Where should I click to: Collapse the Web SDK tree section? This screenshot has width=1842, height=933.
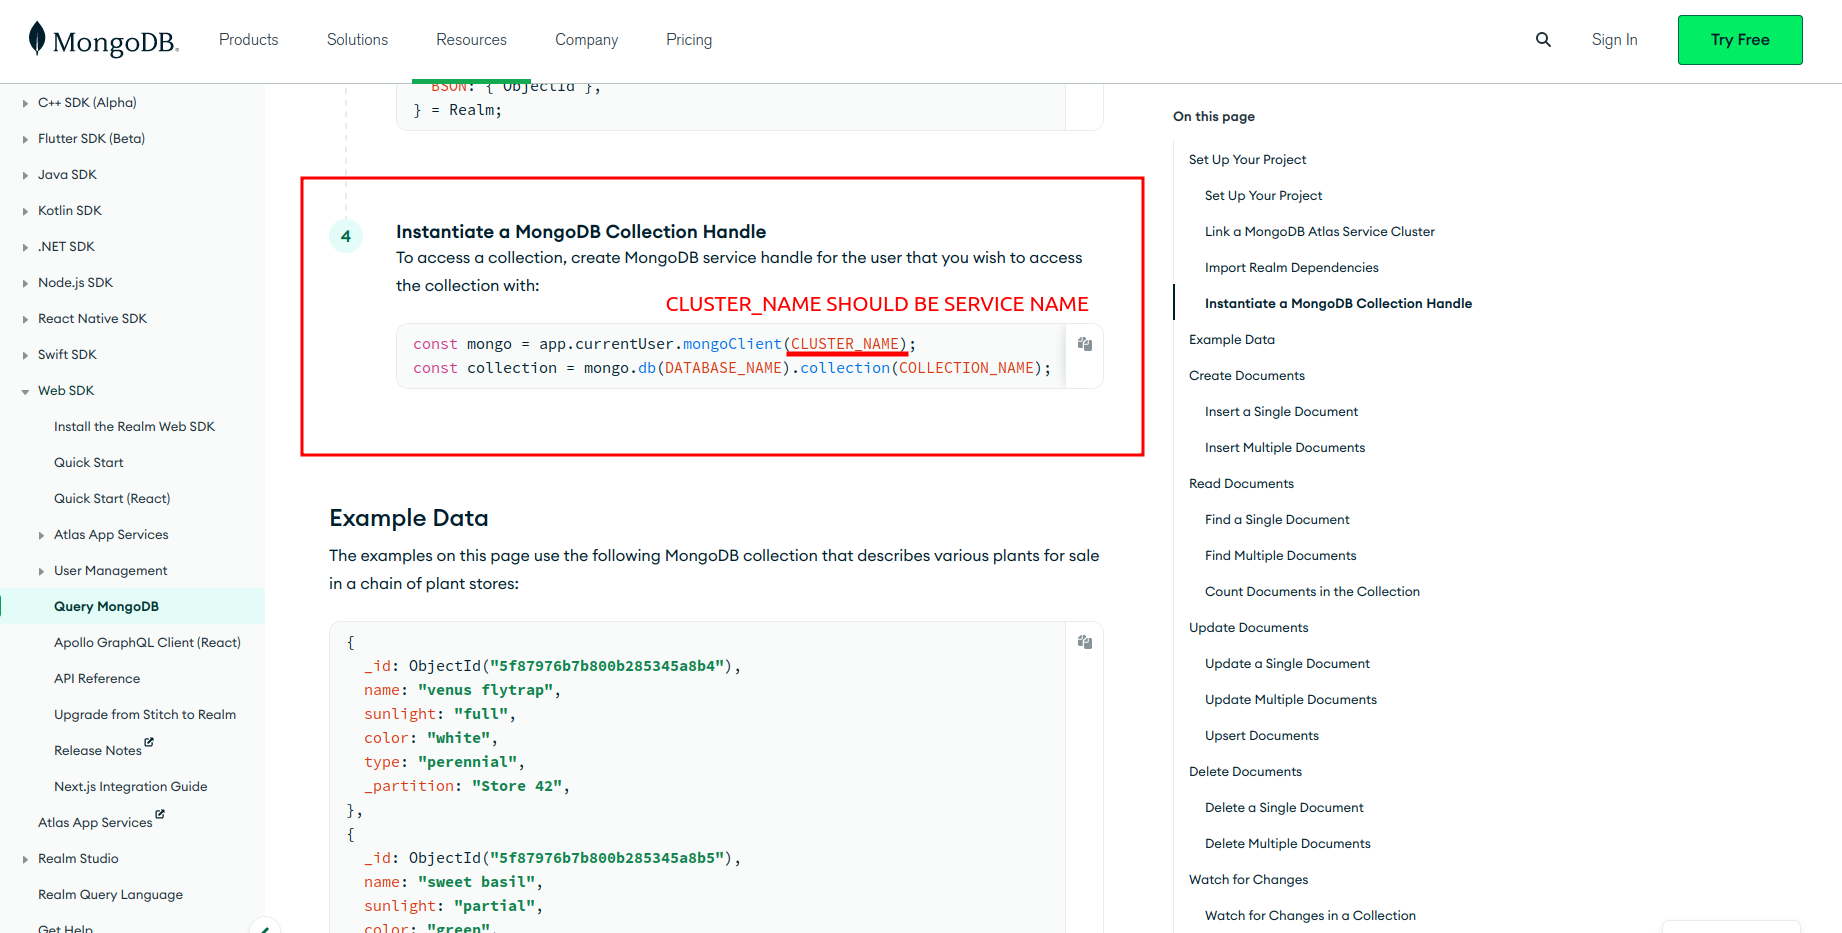pyautogui.click(x=25, y=391)
